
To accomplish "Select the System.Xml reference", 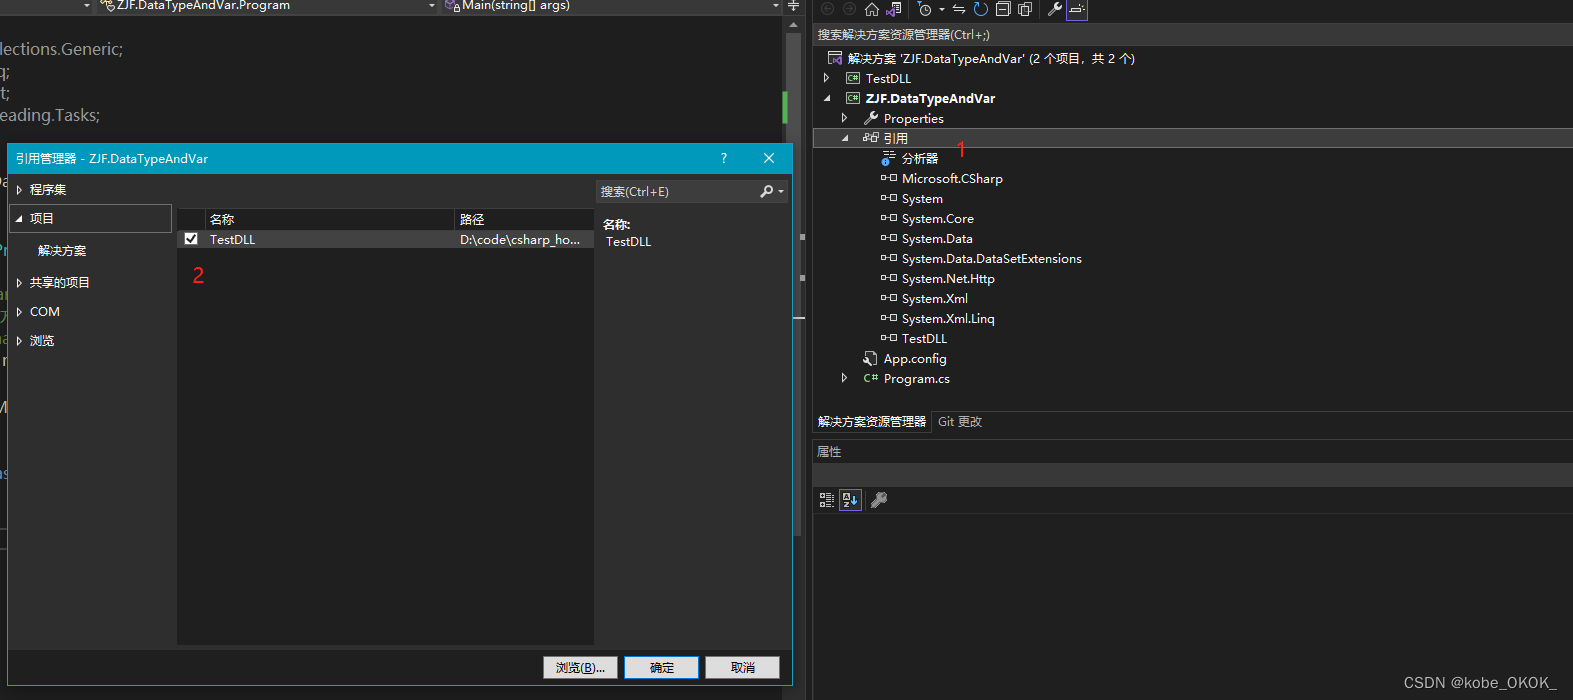I will 935,298.
